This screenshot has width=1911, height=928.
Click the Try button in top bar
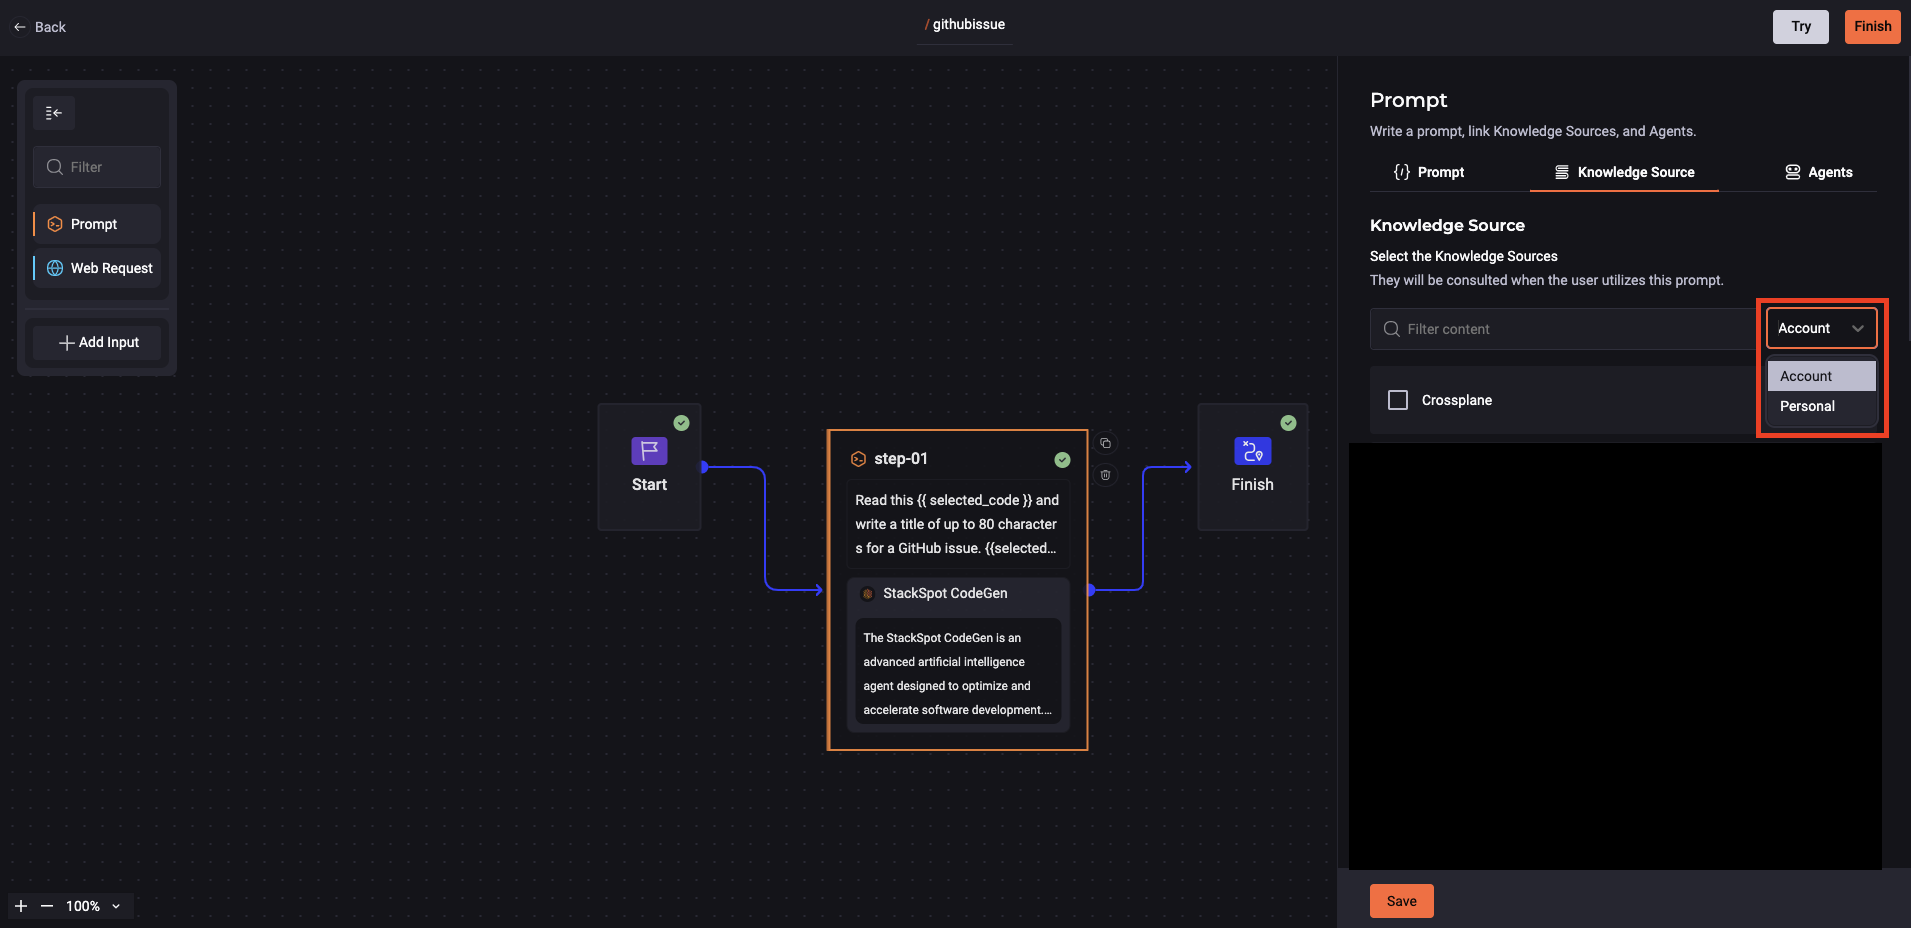[x=1799, y=26]
